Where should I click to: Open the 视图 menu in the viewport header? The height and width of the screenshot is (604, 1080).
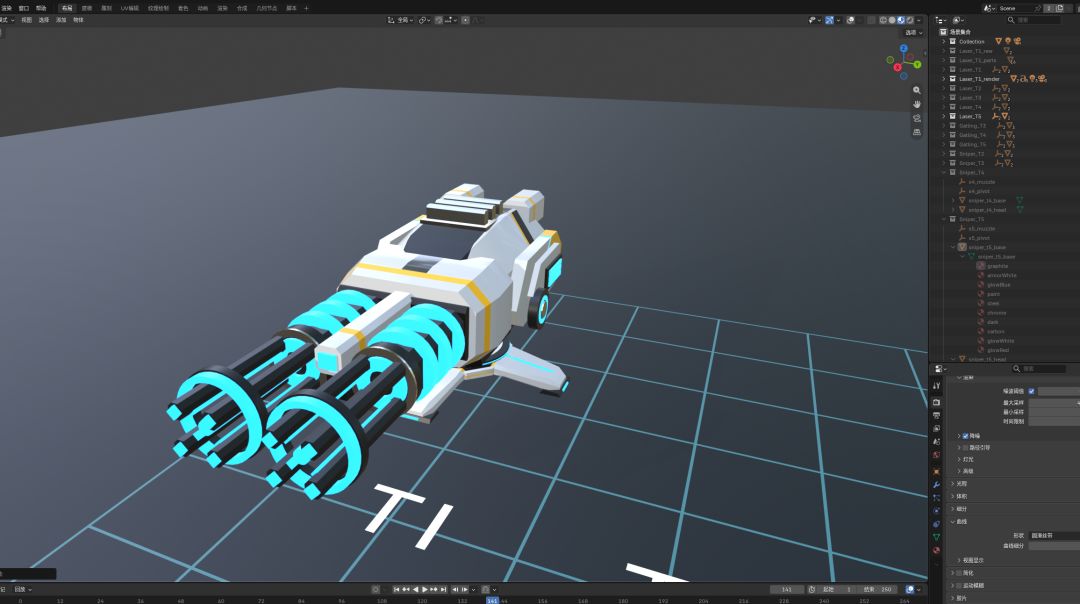(27, 20)
